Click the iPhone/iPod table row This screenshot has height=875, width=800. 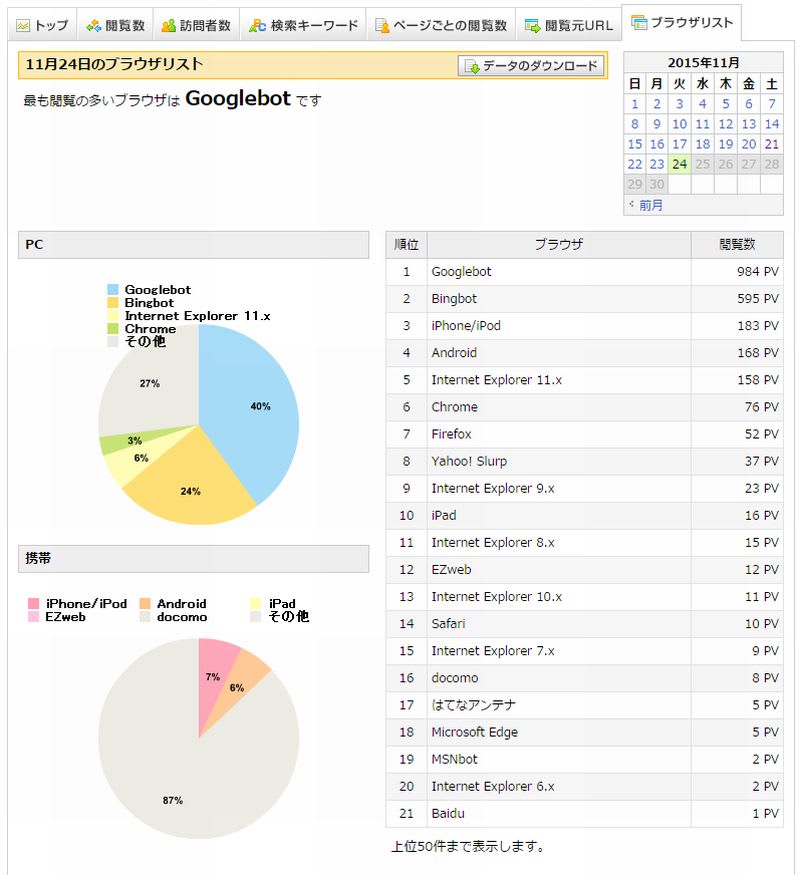coord(584,326)
